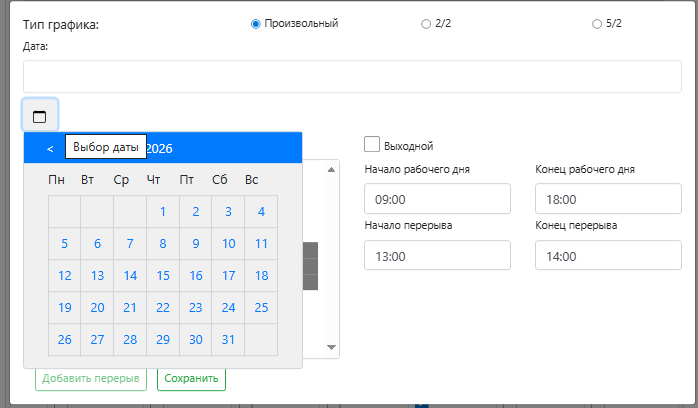This screenshot has height=408, width=698.
Task: Click the Вс weekday header
Action: pos(252,180)
